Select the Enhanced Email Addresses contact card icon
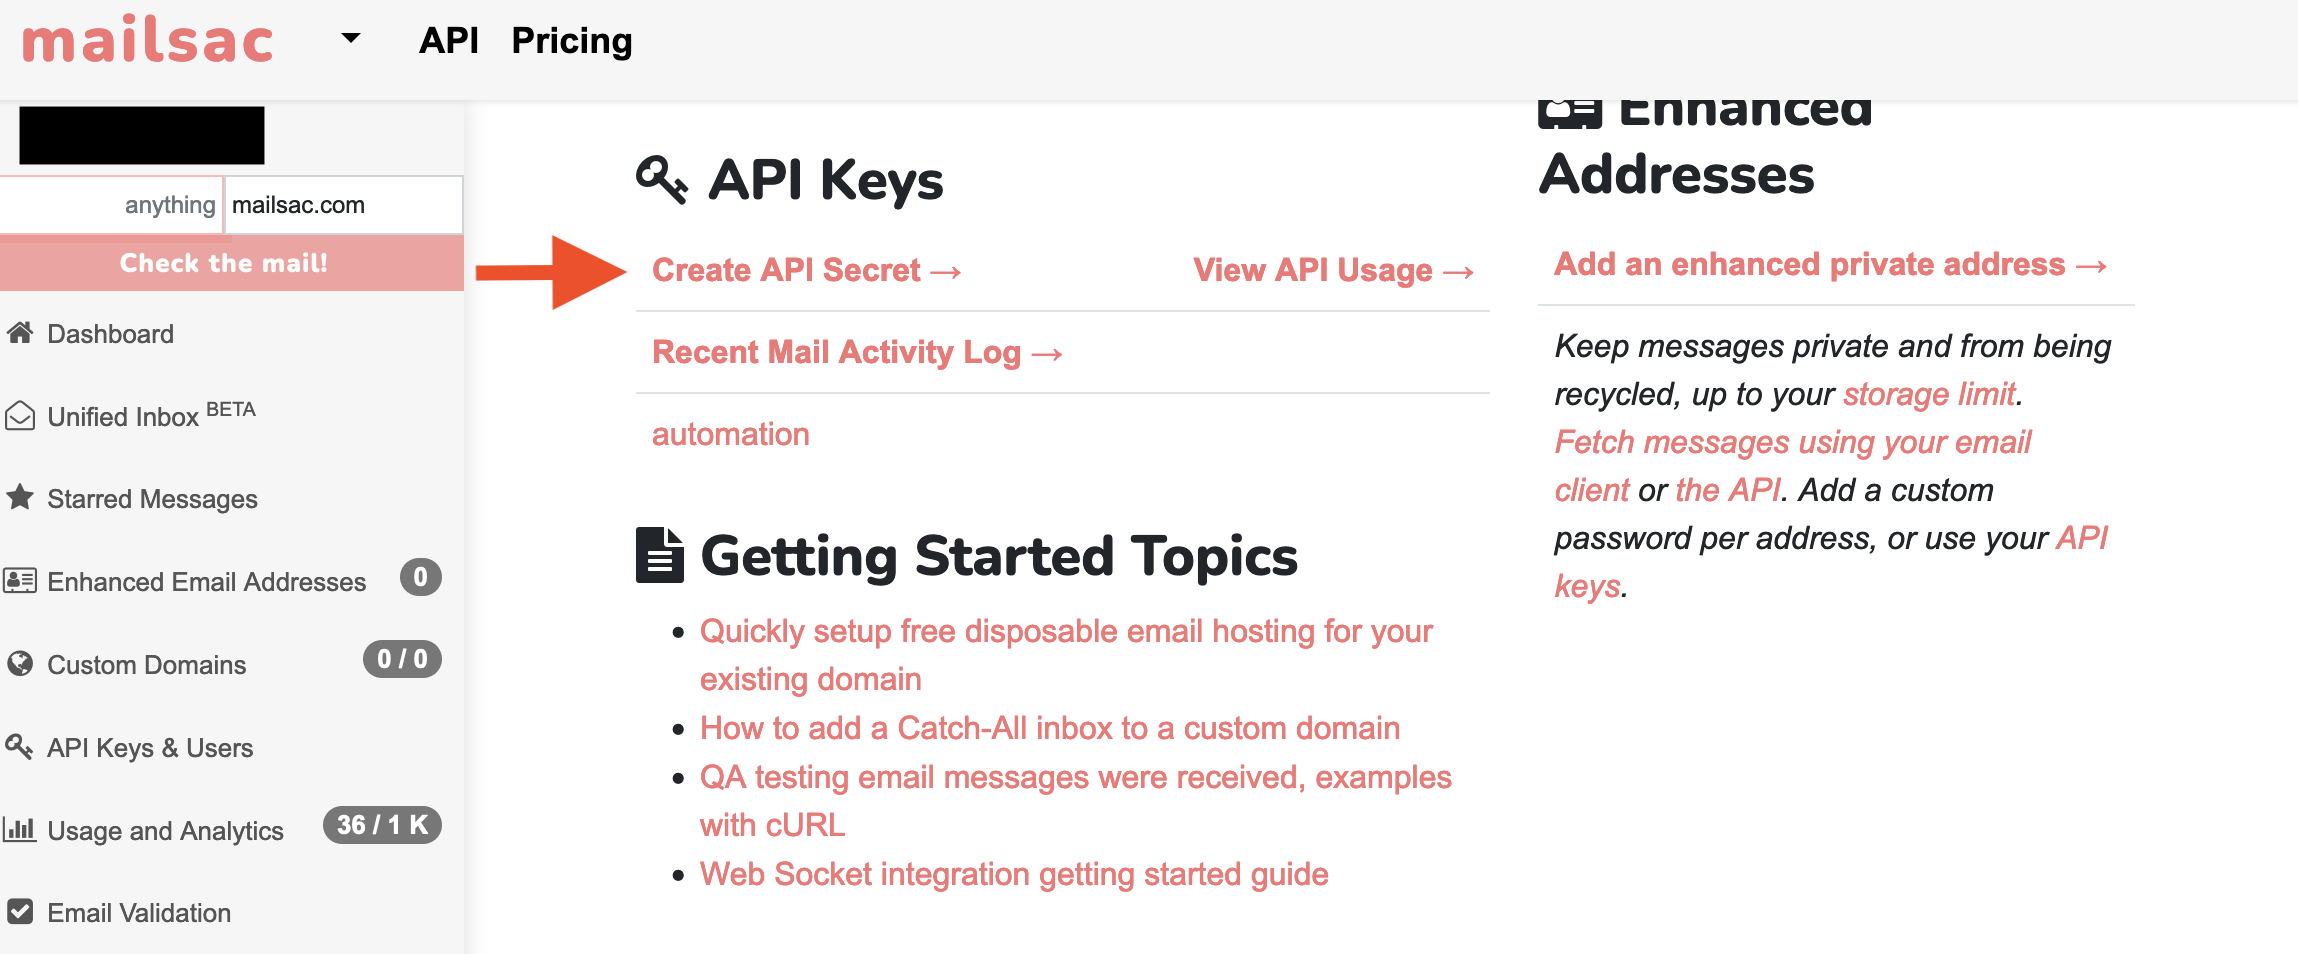 point(20,580)
